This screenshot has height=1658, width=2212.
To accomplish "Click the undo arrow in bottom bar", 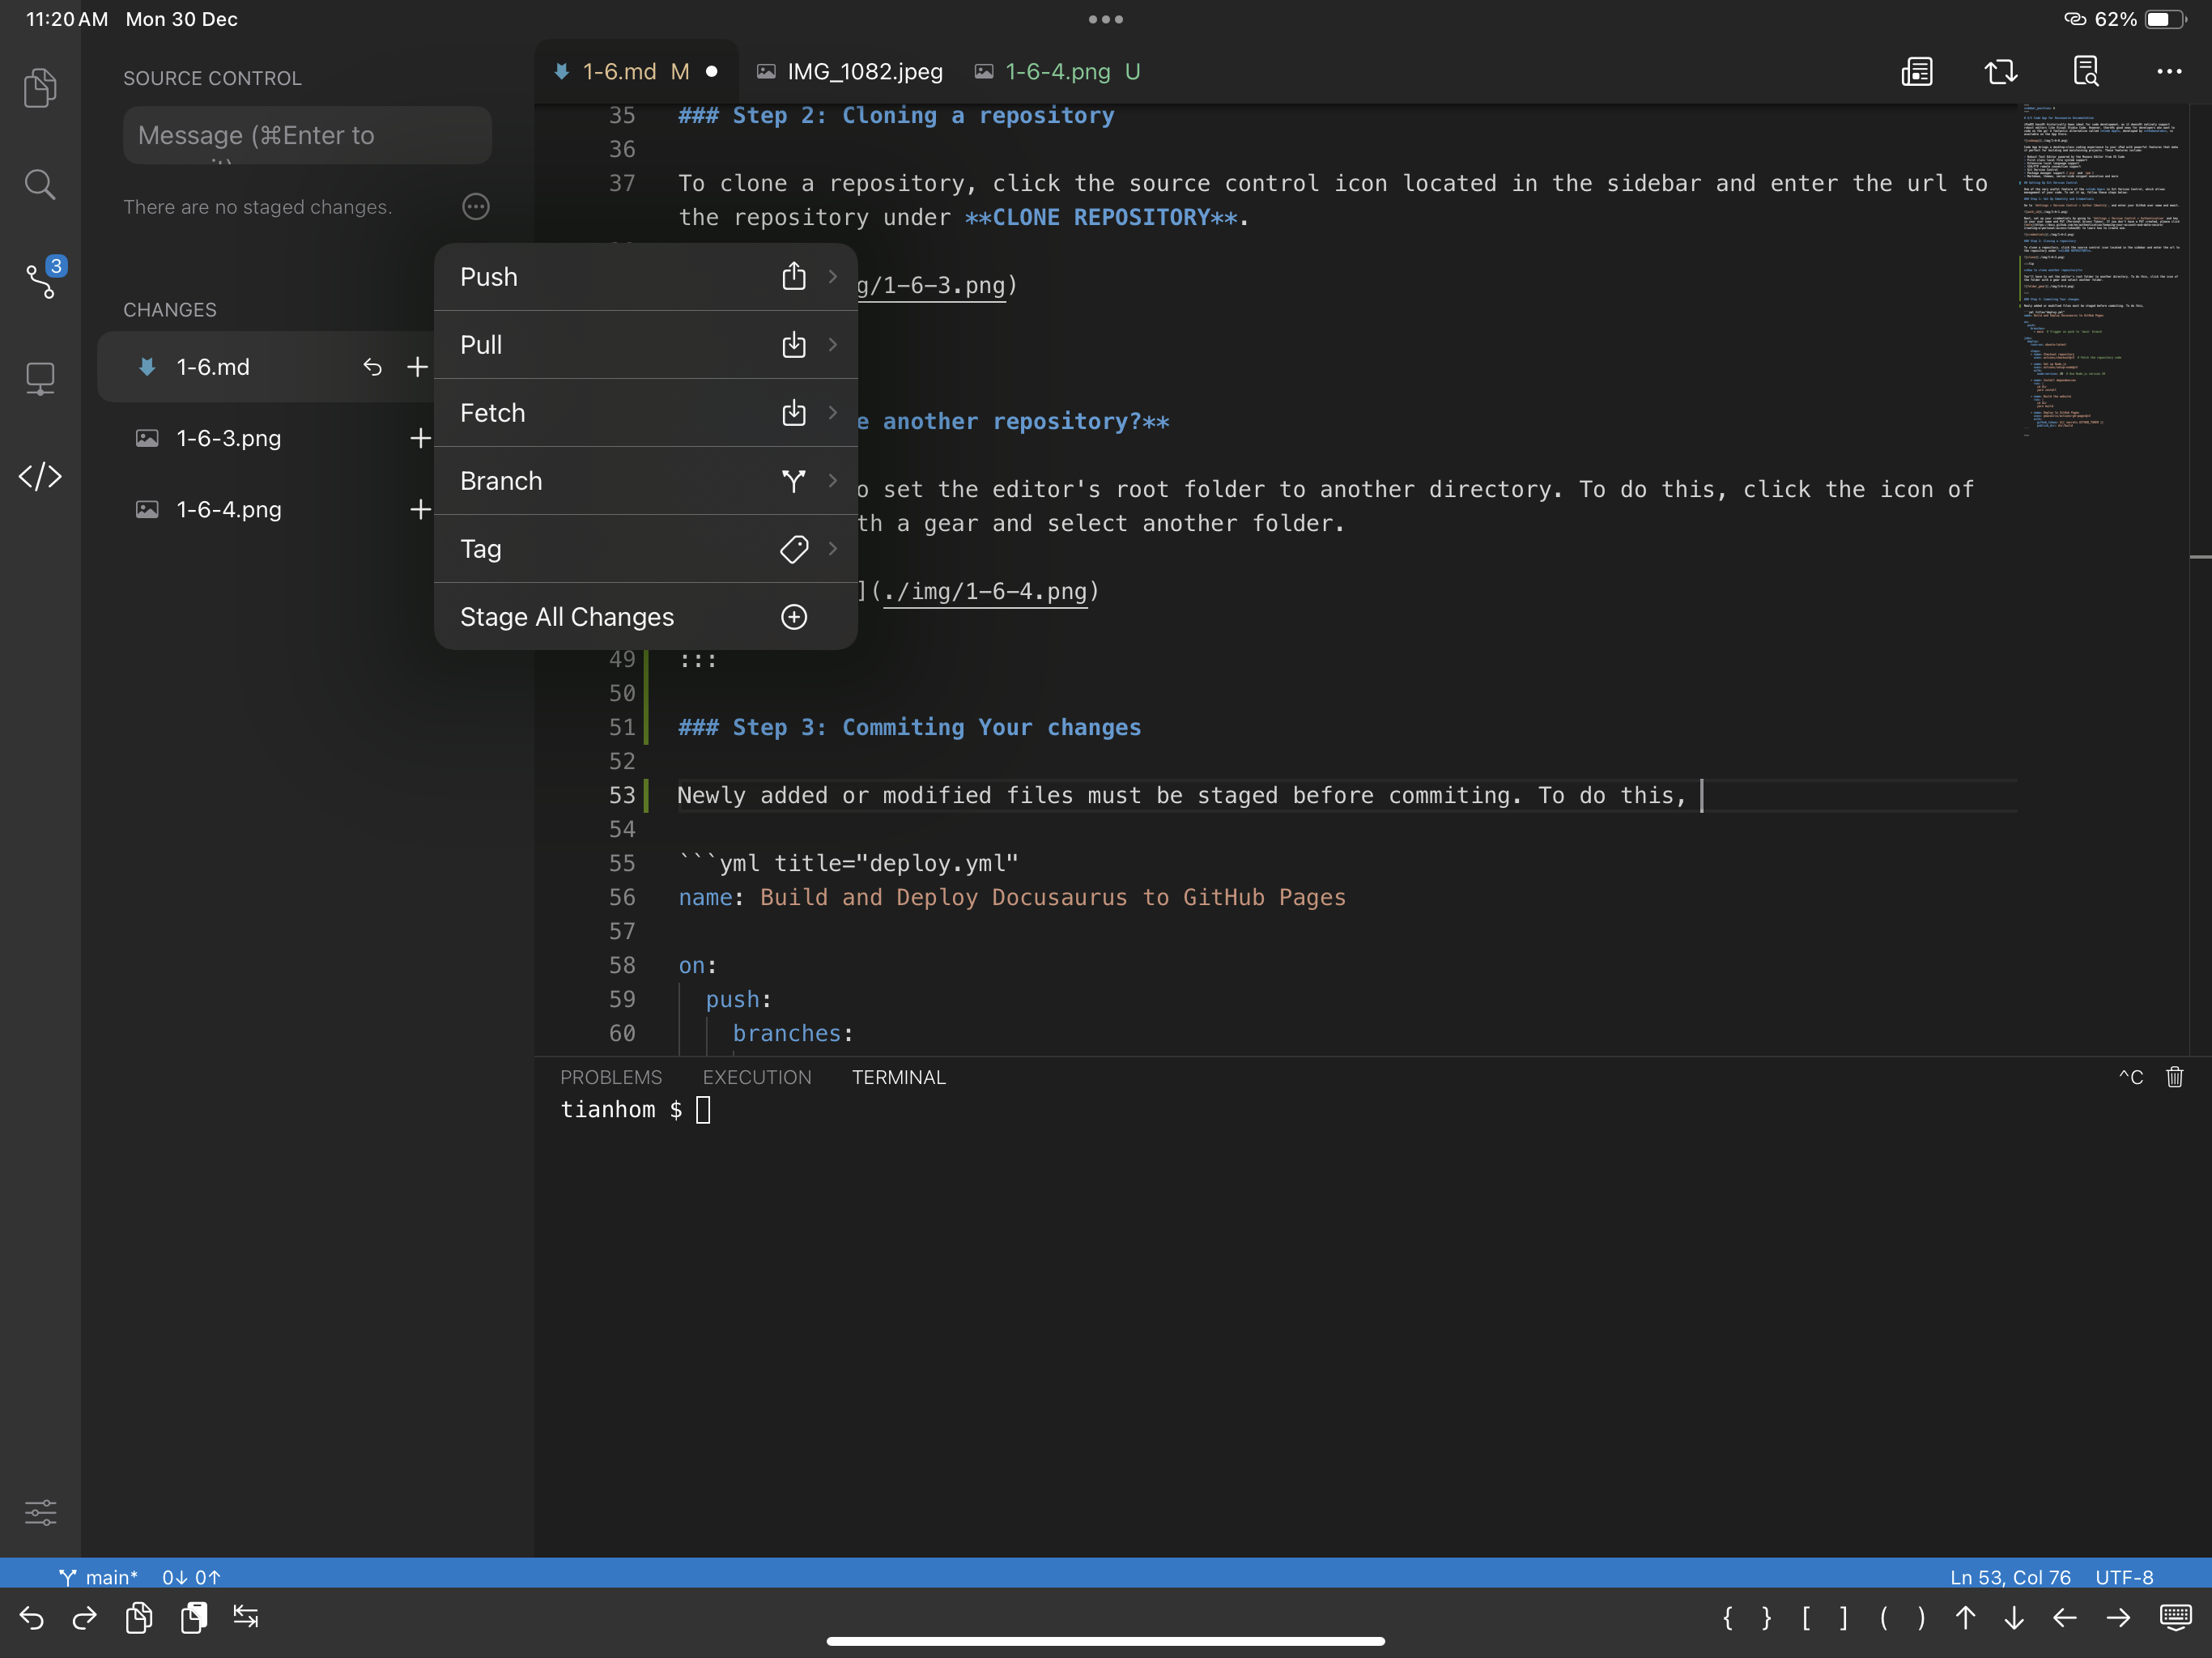I will pyautogui.click(x=32, y=1617).
